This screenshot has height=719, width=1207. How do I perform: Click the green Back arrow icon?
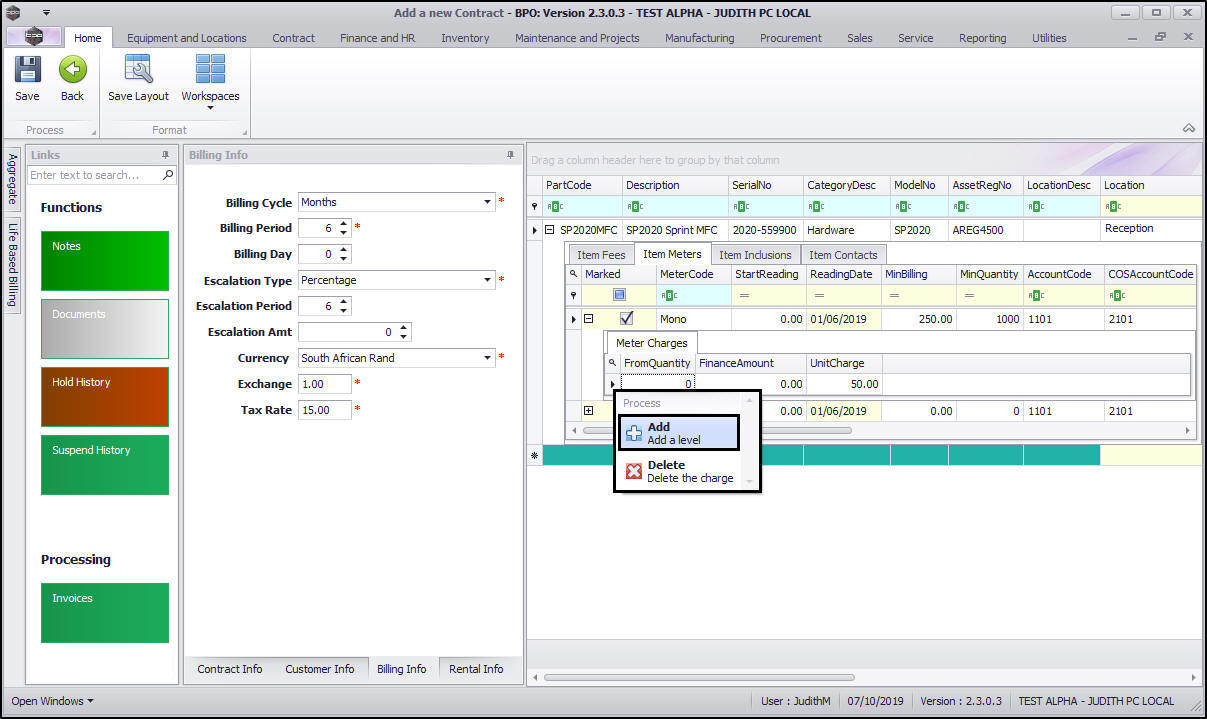pos(72,70)
